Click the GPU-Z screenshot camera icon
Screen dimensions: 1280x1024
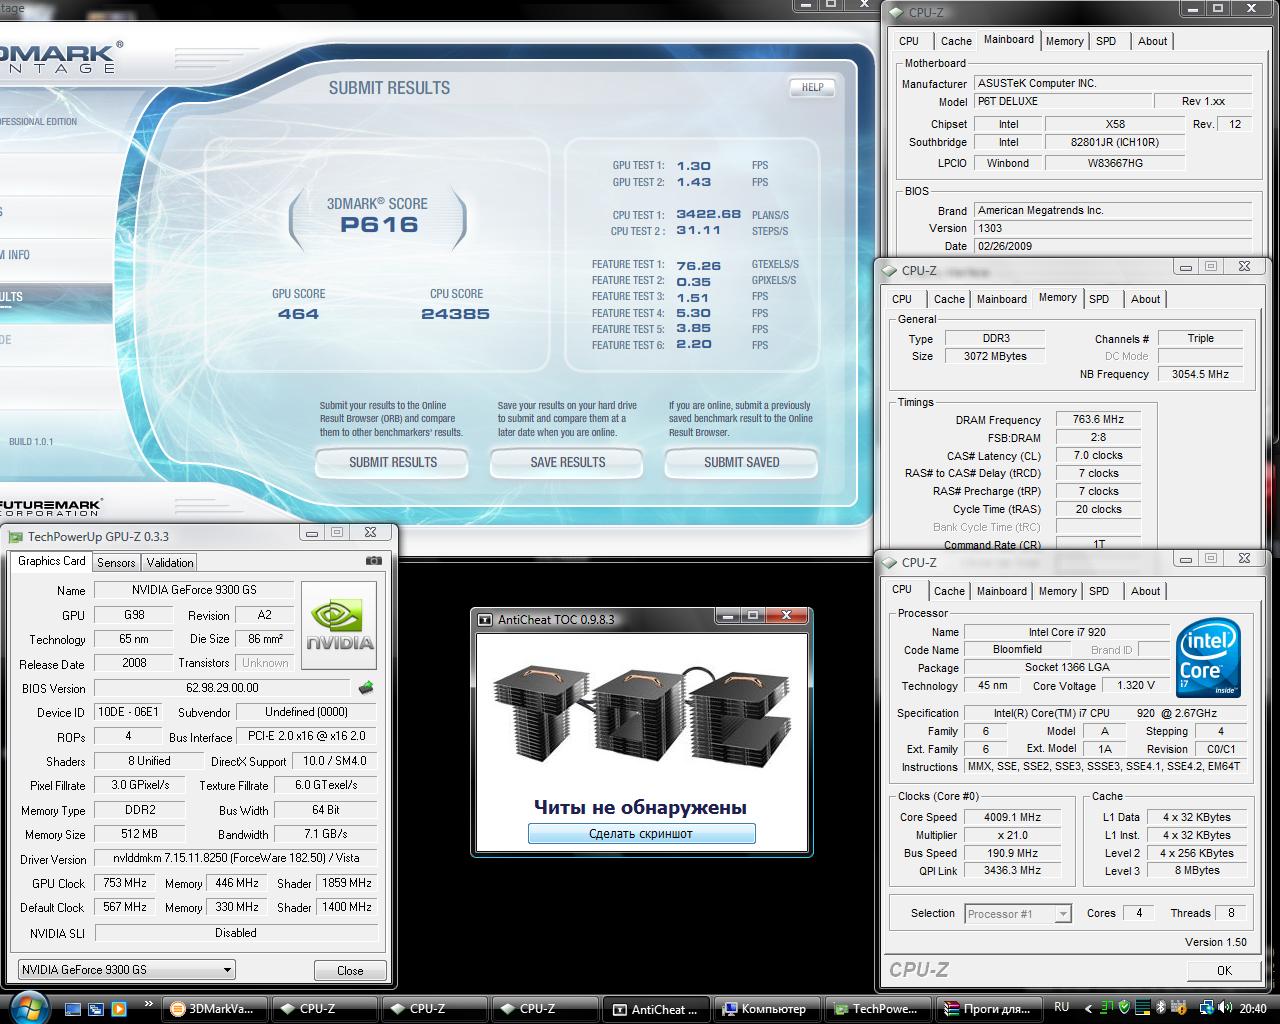pyautogui.click(x=373, y=561)
